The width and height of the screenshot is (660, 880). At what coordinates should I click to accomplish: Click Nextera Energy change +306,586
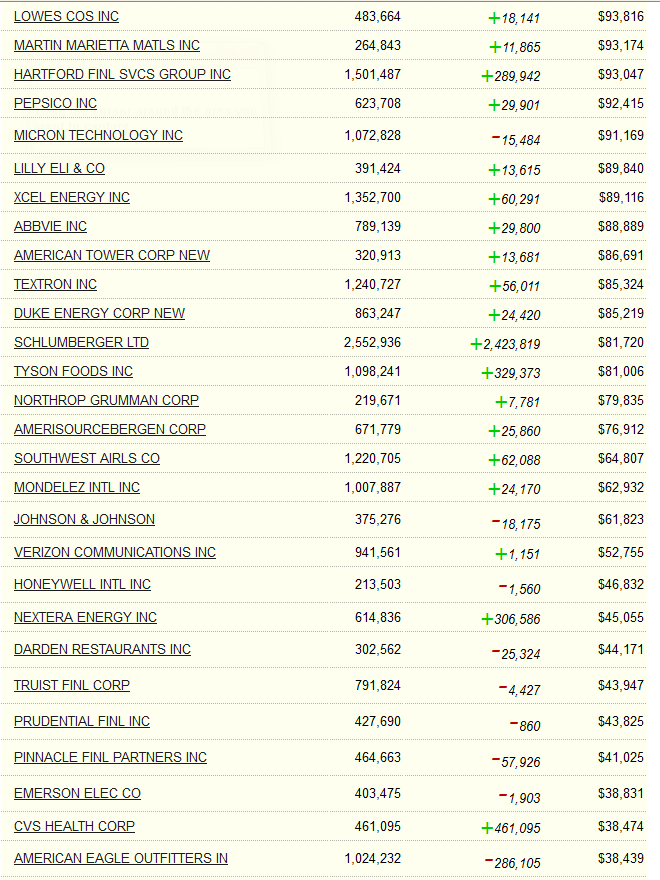point(511,619)
